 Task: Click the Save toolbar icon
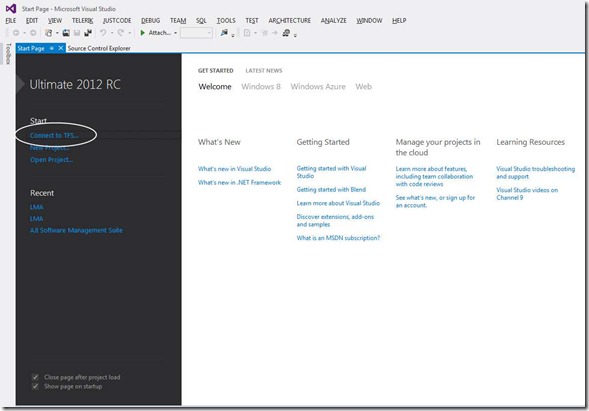(77, 33)
